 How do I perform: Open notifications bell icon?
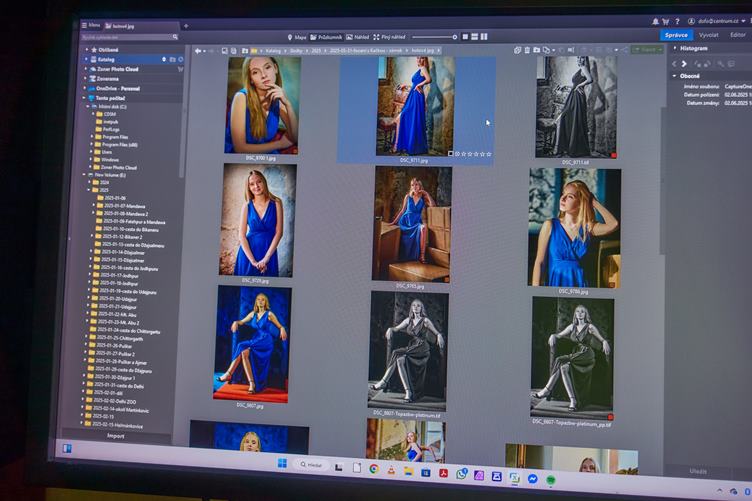tap(656, 21)
